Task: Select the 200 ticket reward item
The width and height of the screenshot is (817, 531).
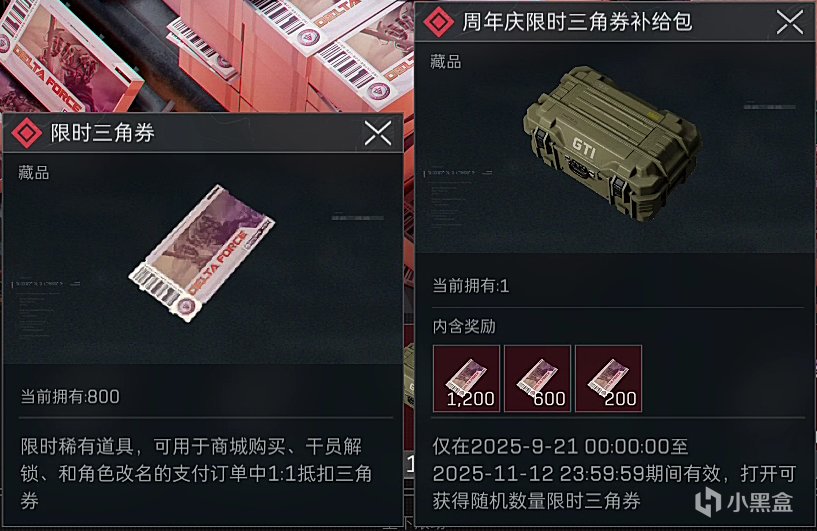Action: [x=609, y=378]
